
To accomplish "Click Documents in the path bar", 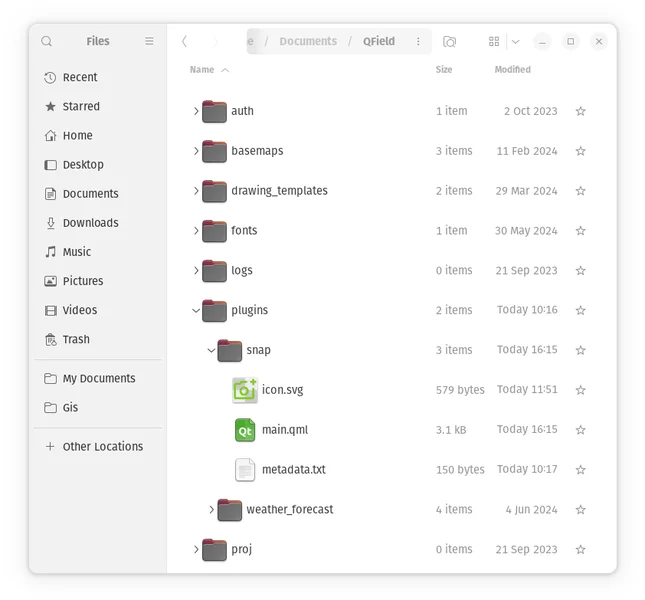I will pos(308,41).
